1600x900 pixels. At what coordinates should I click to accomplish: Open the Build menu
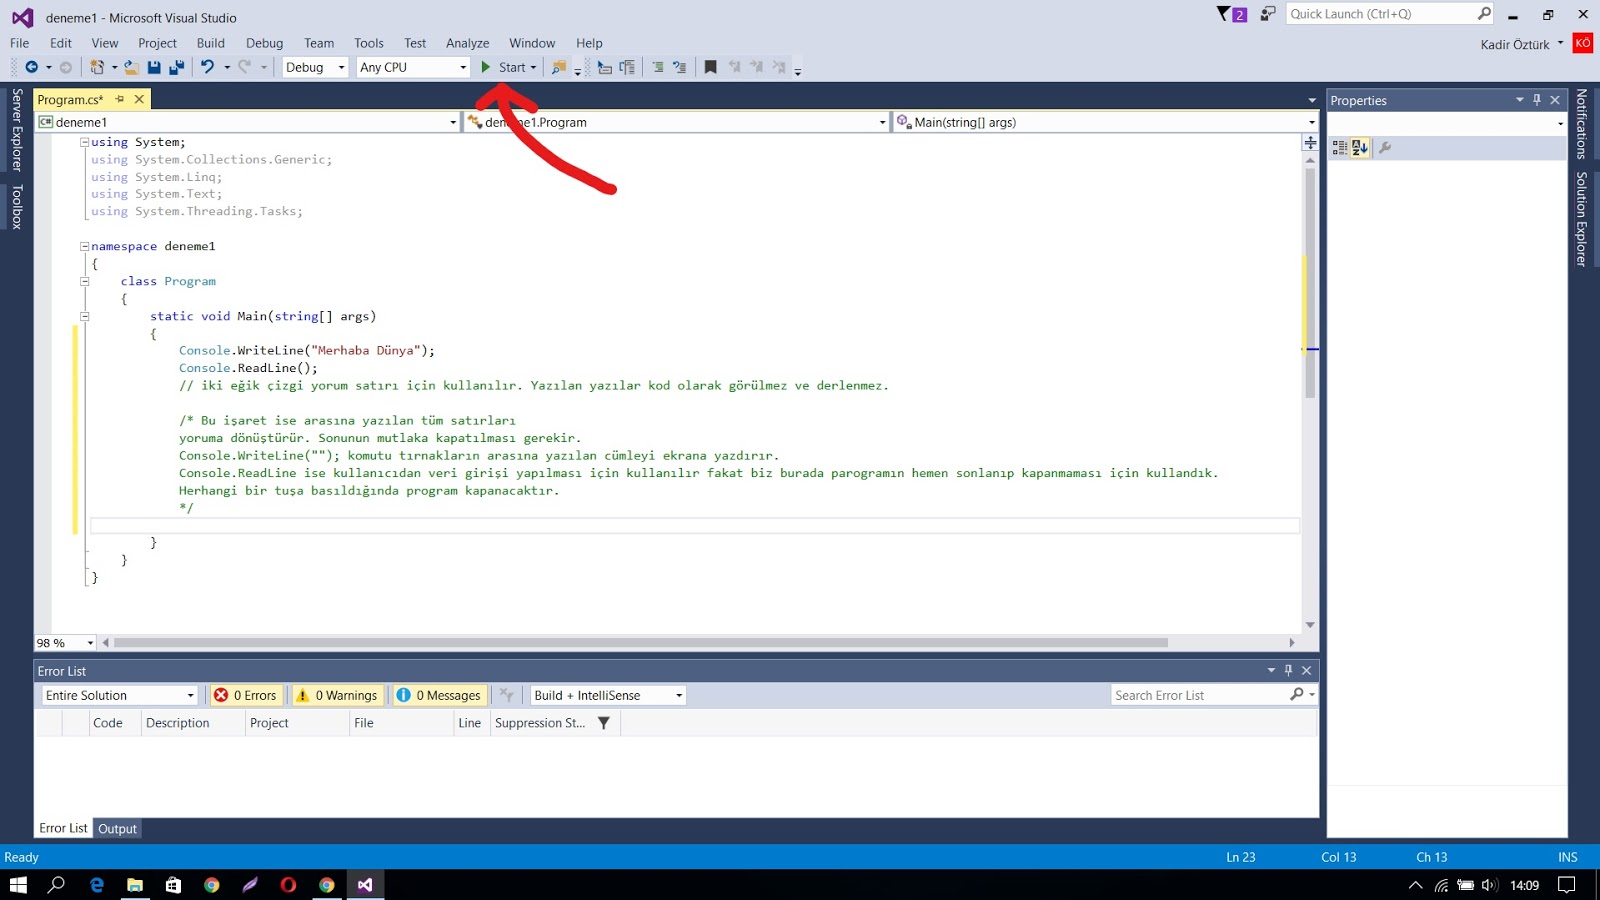[211, 43]
